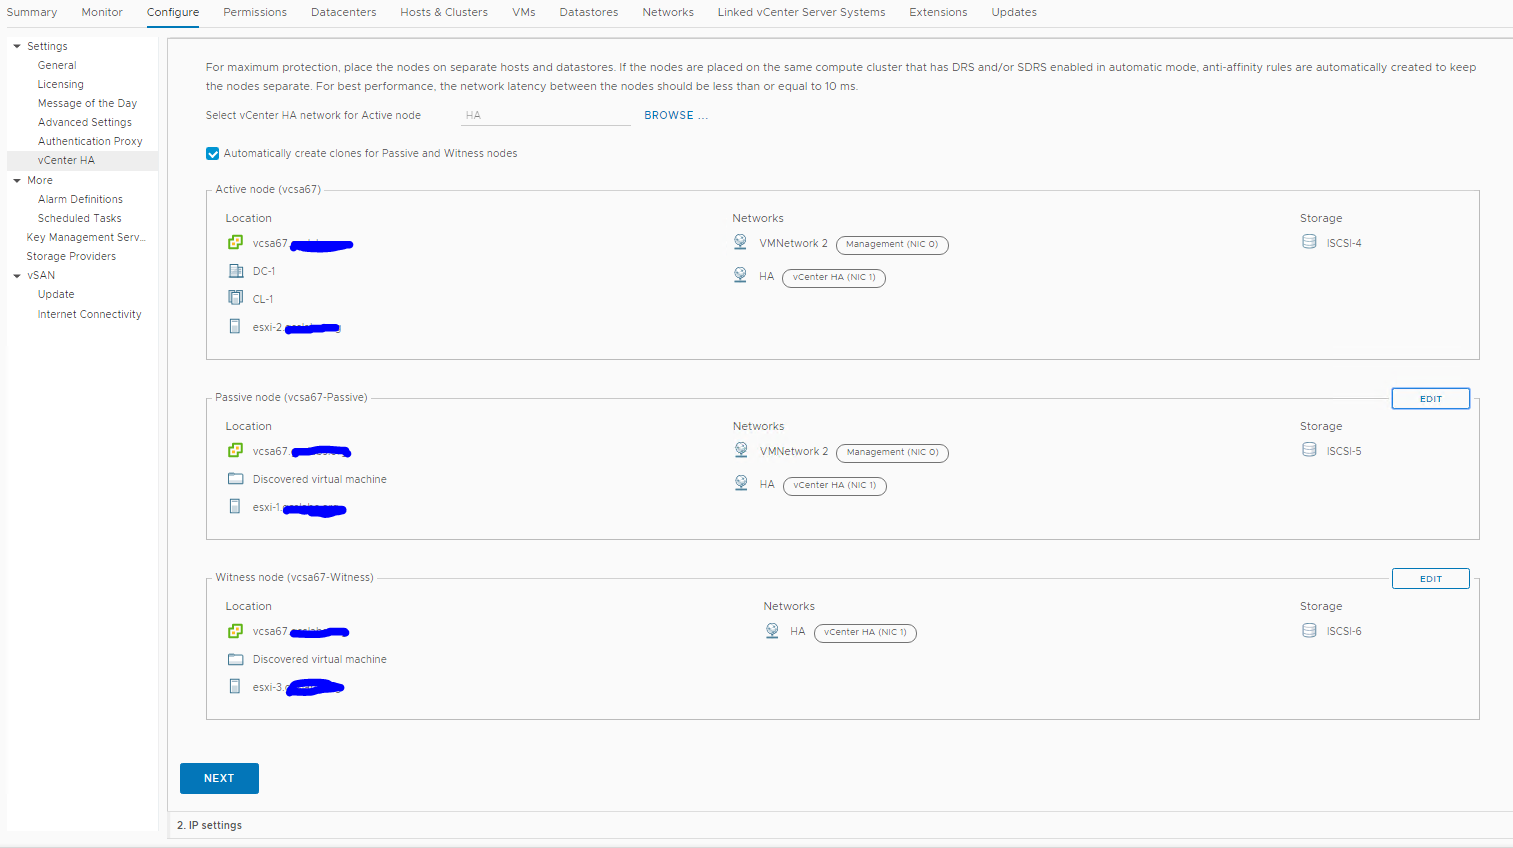Switch to the Permissions tab
1513x848 pixels.
click(254, 12)
